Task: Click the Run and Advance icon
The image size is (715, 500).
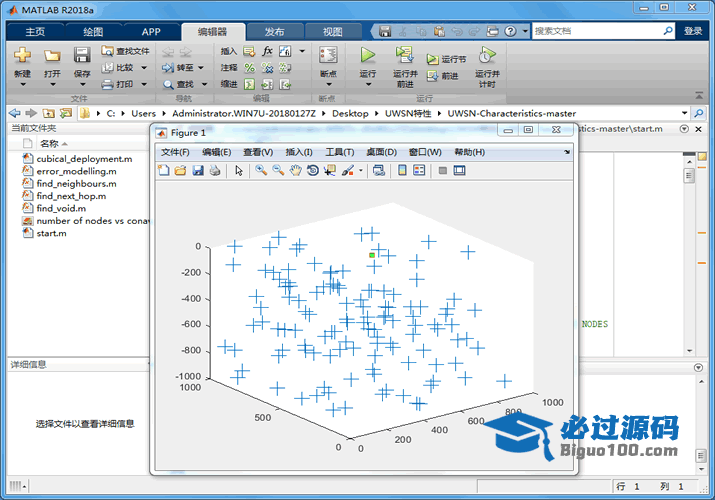Action: 404,55
